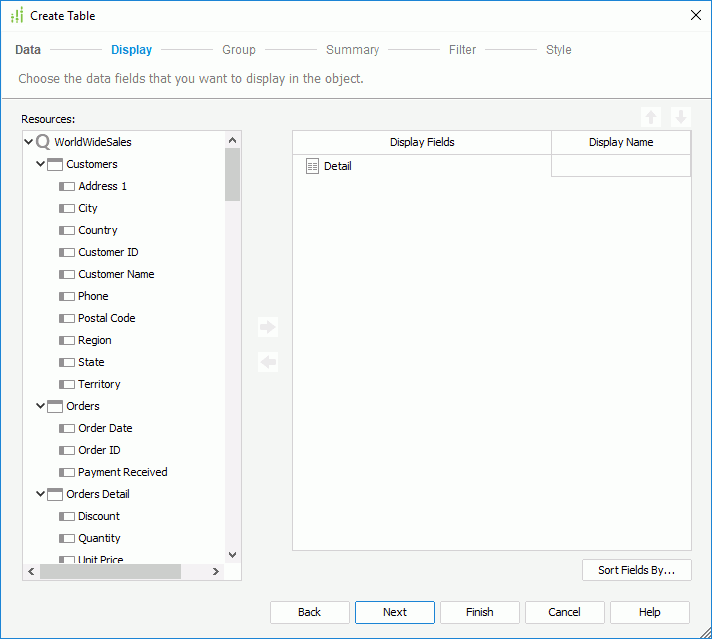Click the Display Name cell for Detail

pos(621,166)
